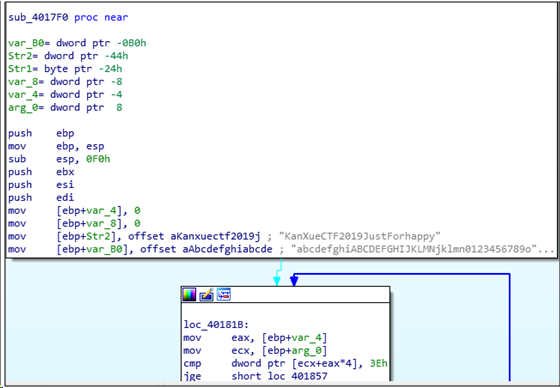Click the '[ebp+var_B0]' operand
Viewport: 560px width, 388px height.
pos(95,249)
